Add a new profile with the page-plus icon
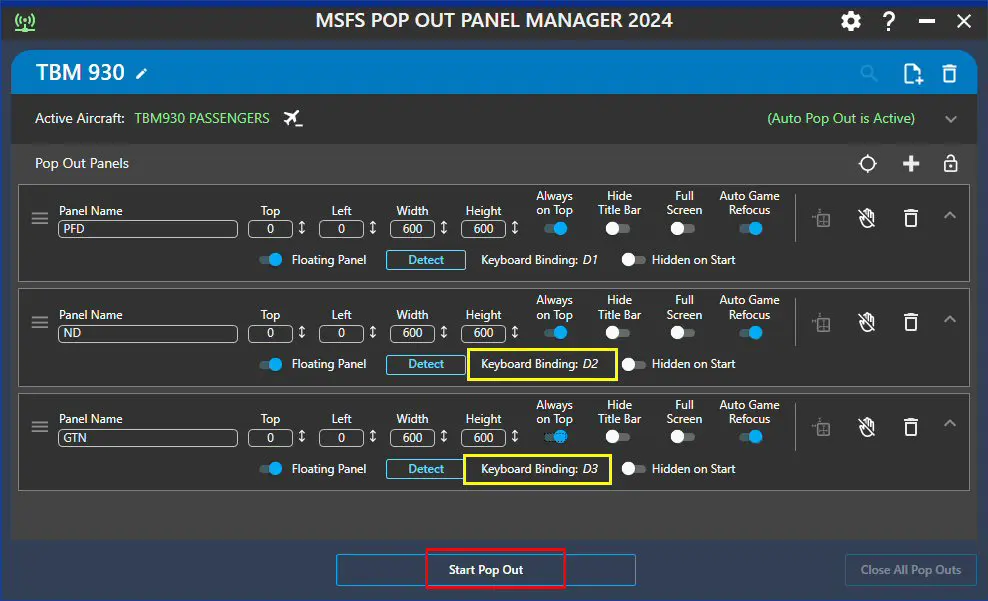 (912, 74)
